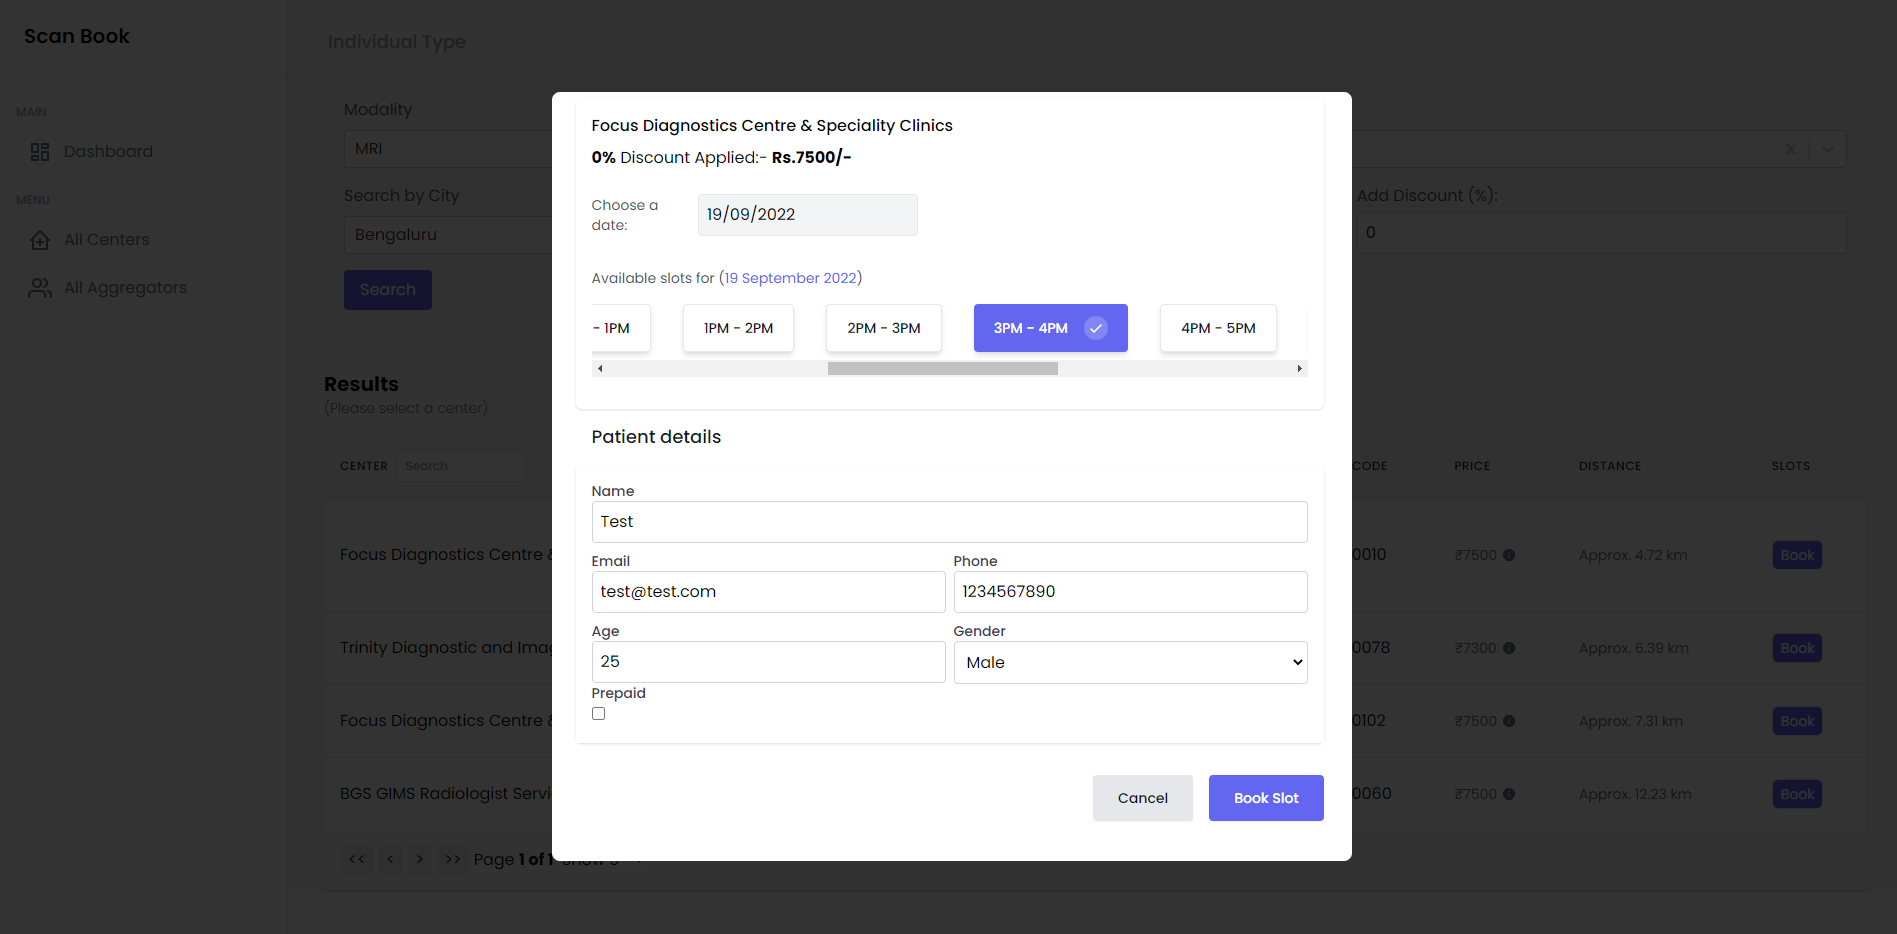
Task: Go to first page with double-left arrows
Action: pos(357,859)
